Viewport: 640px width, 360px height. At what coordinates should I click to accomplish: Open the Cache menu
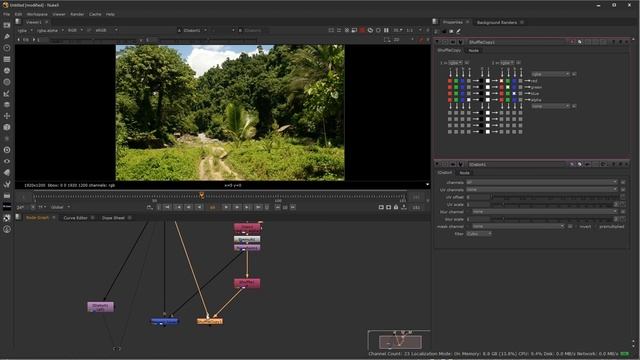coord(95,14)
